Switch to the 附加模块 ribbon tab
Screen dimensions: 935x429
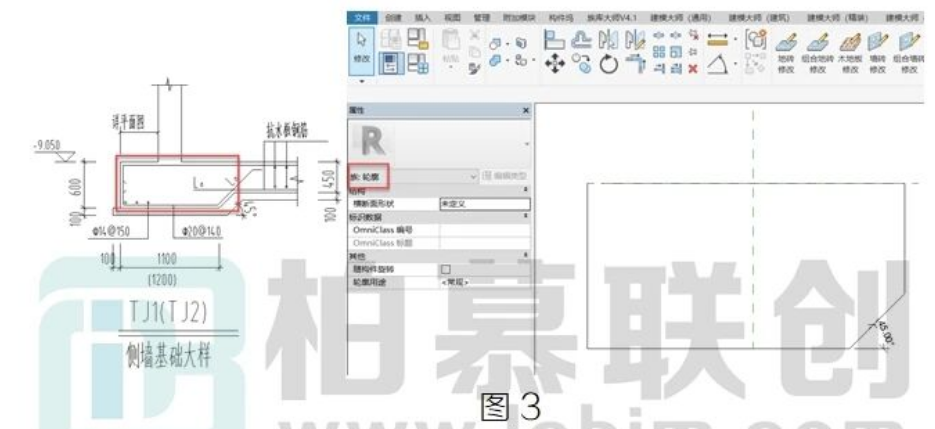519,18
